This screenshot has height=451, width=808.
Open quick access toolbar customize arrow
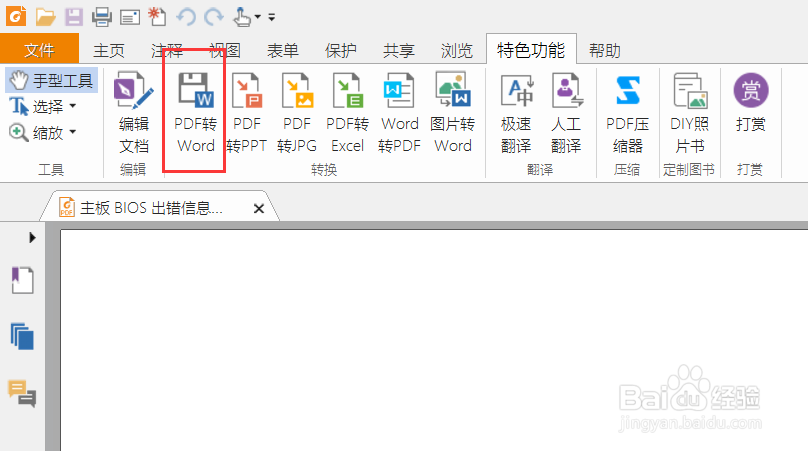coord(272,18)
